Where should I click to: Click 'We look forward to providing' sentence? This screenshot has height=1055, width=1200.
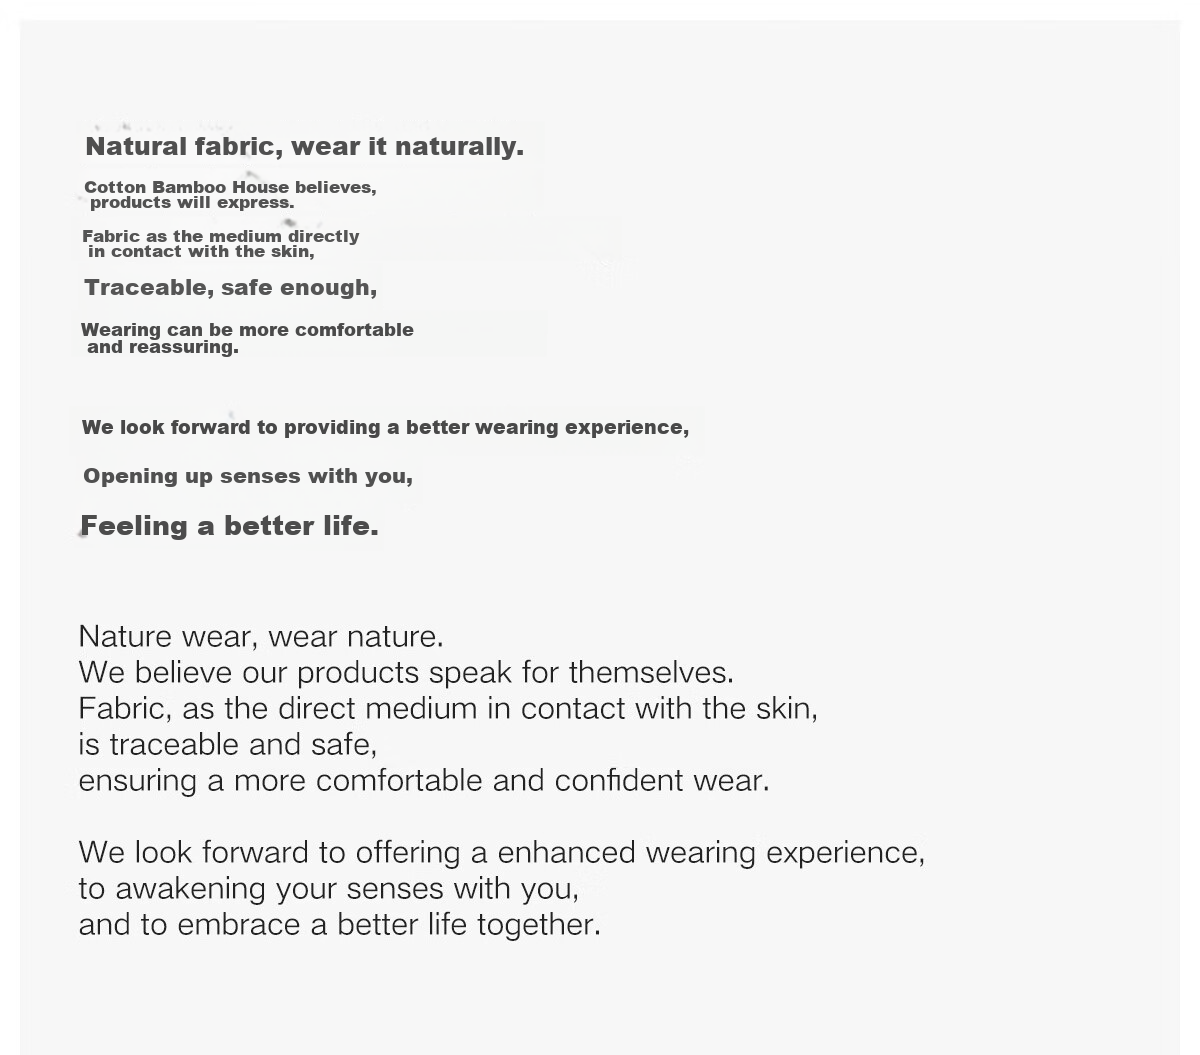point(385,427)
